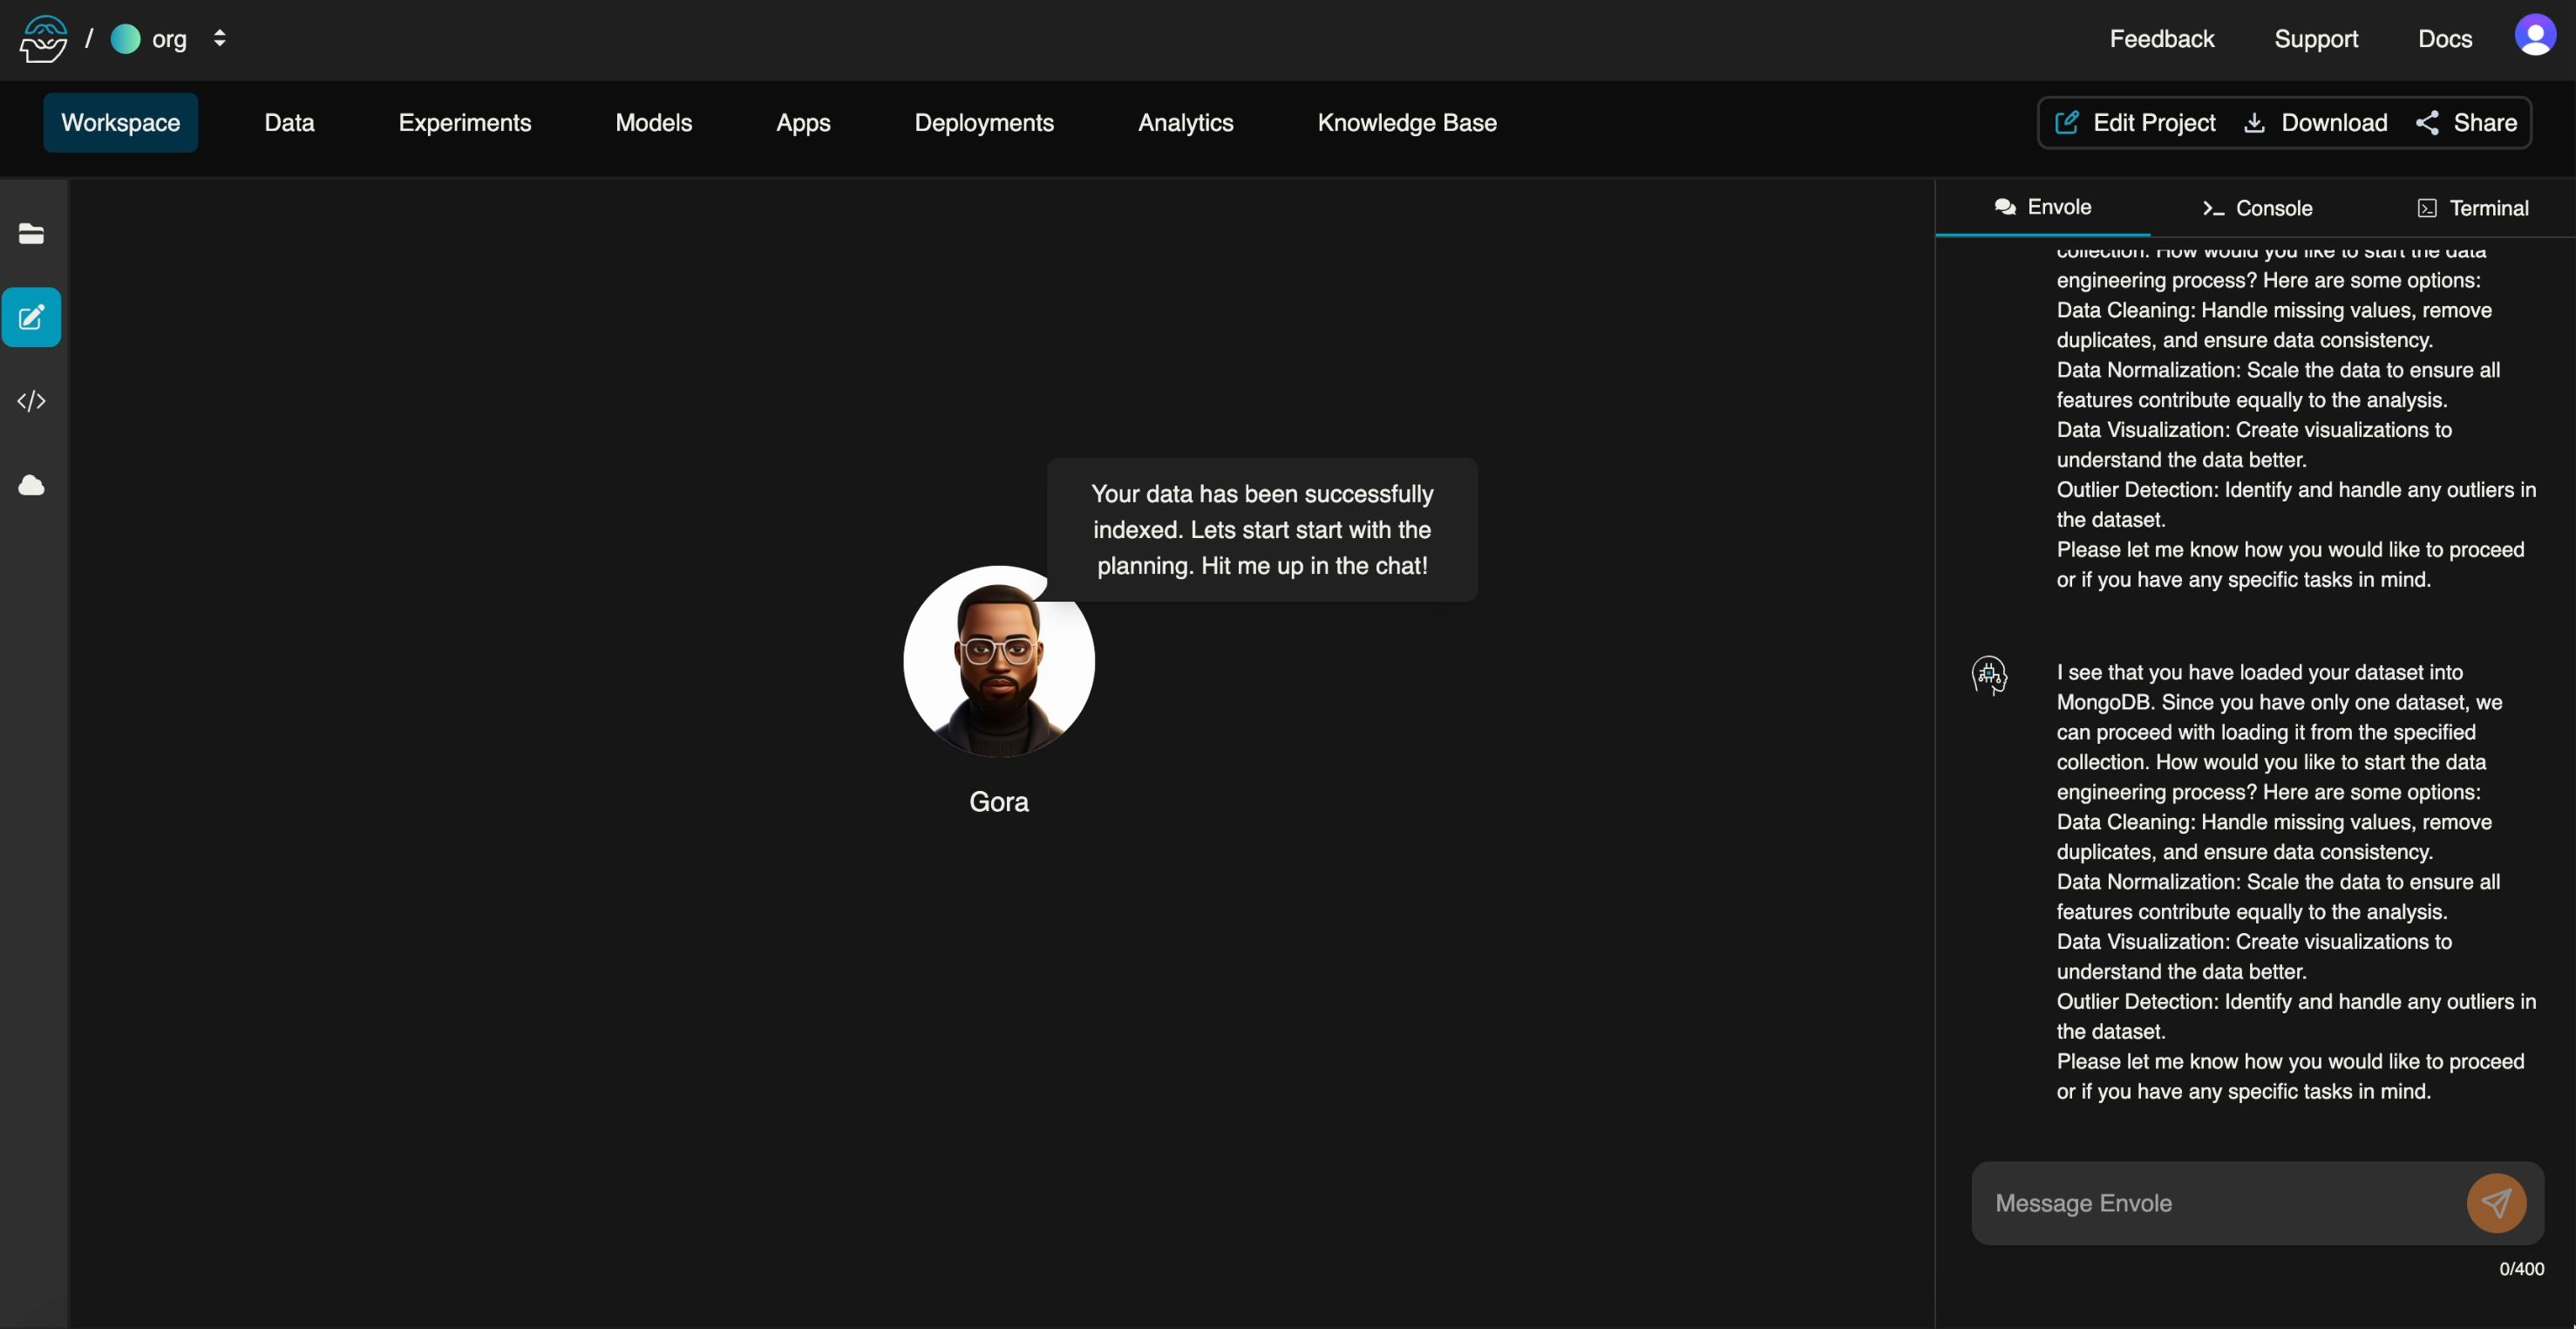The width and height of the screenshot is (2576, 1329).
Task: Send message with paper plane button
Action: [2496, 1203]
